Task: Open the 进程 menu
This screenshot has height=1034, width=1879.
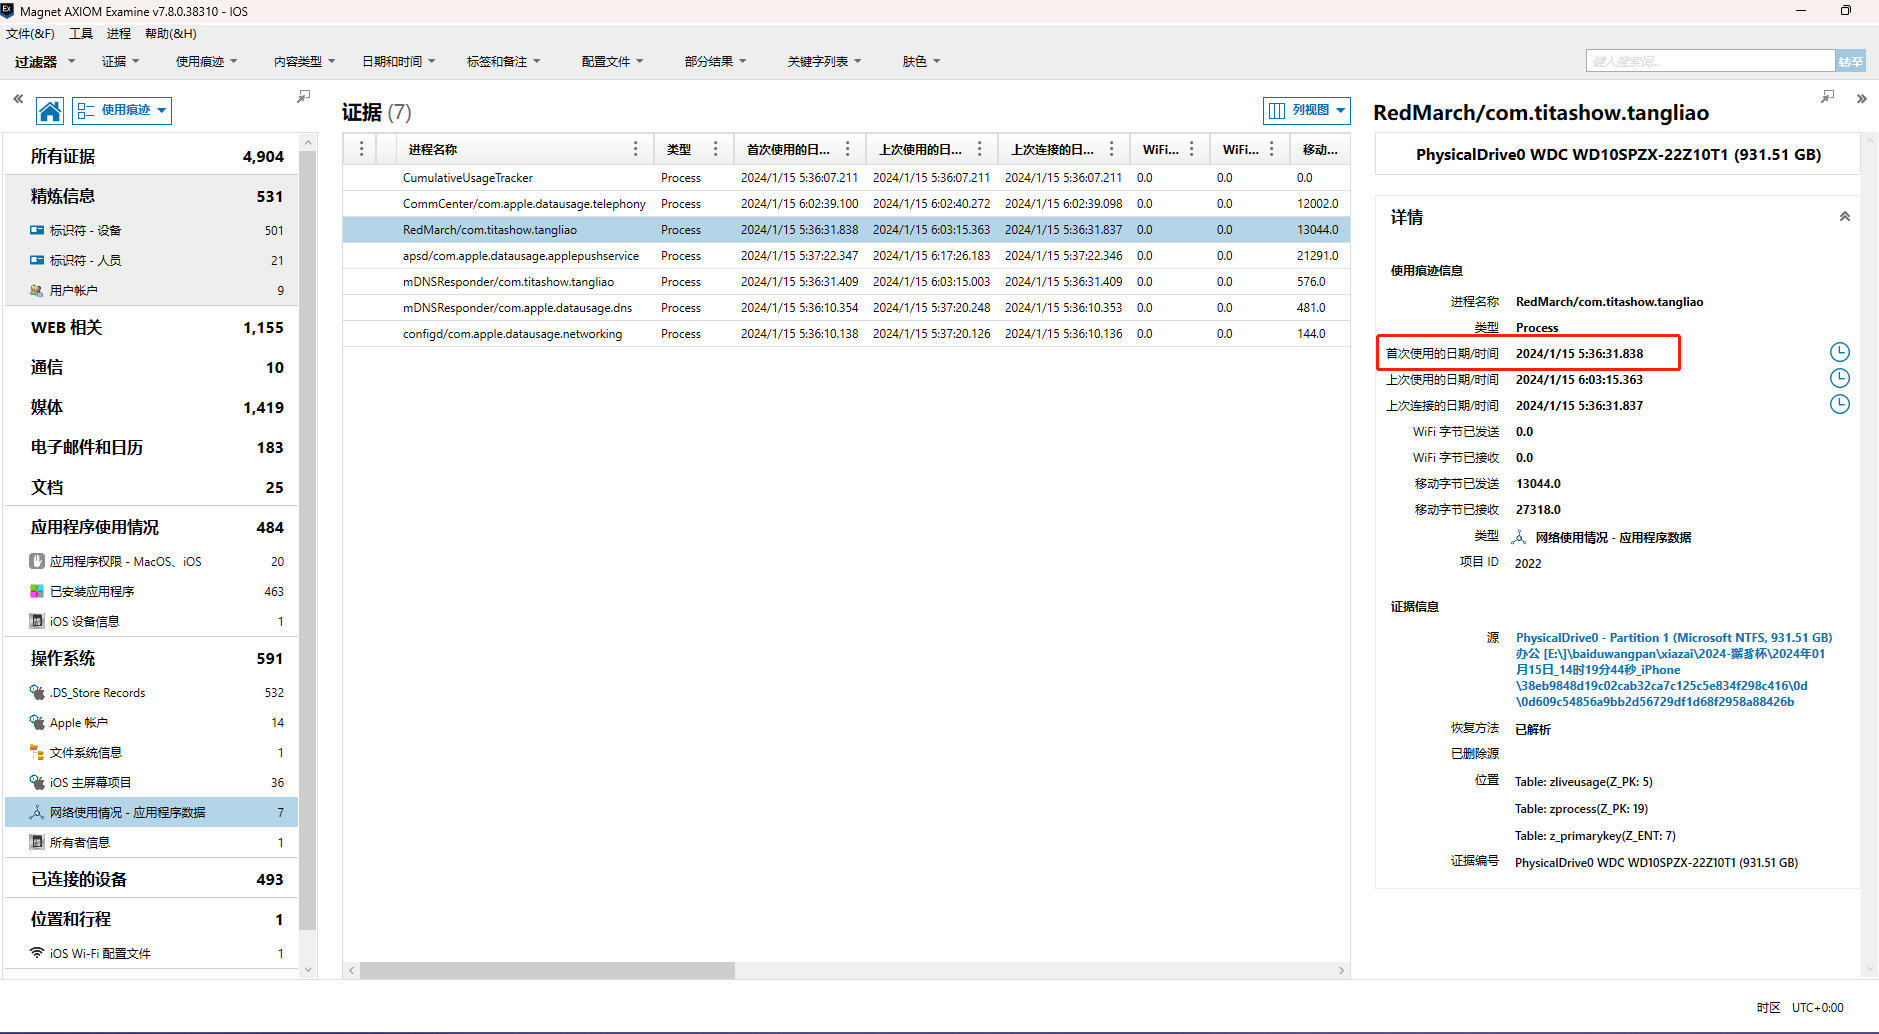Action: (x=119, y=33)
